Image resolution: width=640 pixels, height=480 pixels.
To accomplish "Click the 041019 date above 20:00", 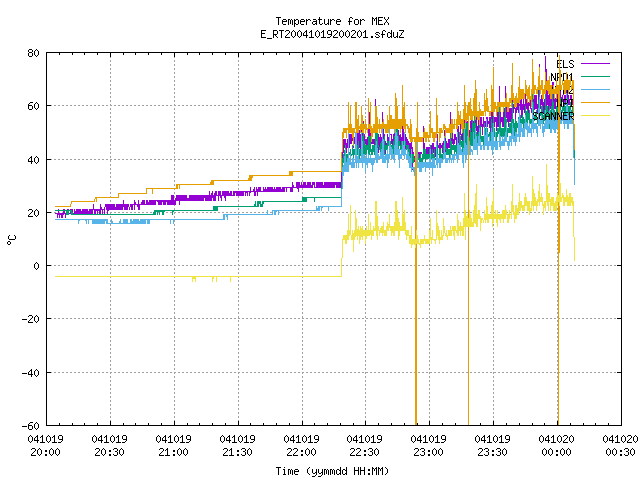I will point(45,439).
